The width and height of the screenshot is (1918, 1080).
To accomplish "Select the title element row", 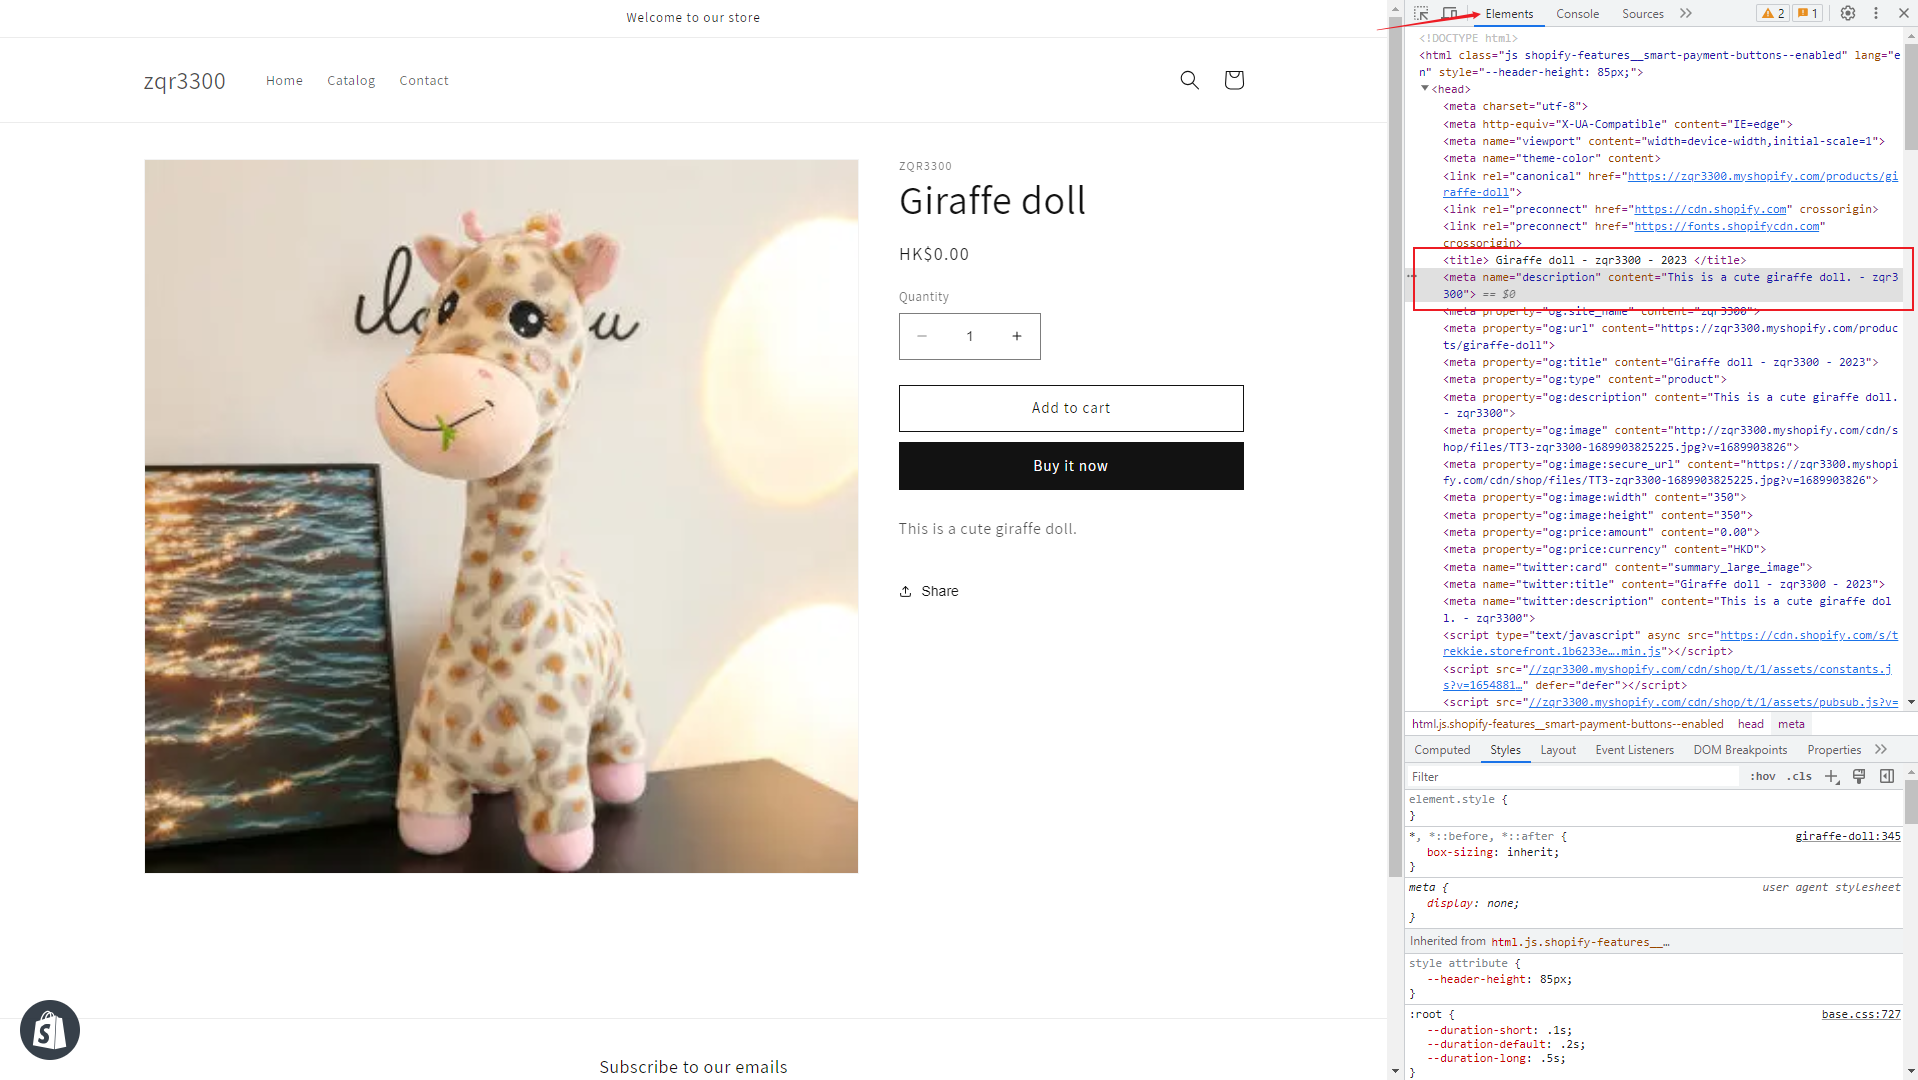I will point(1594,260).
